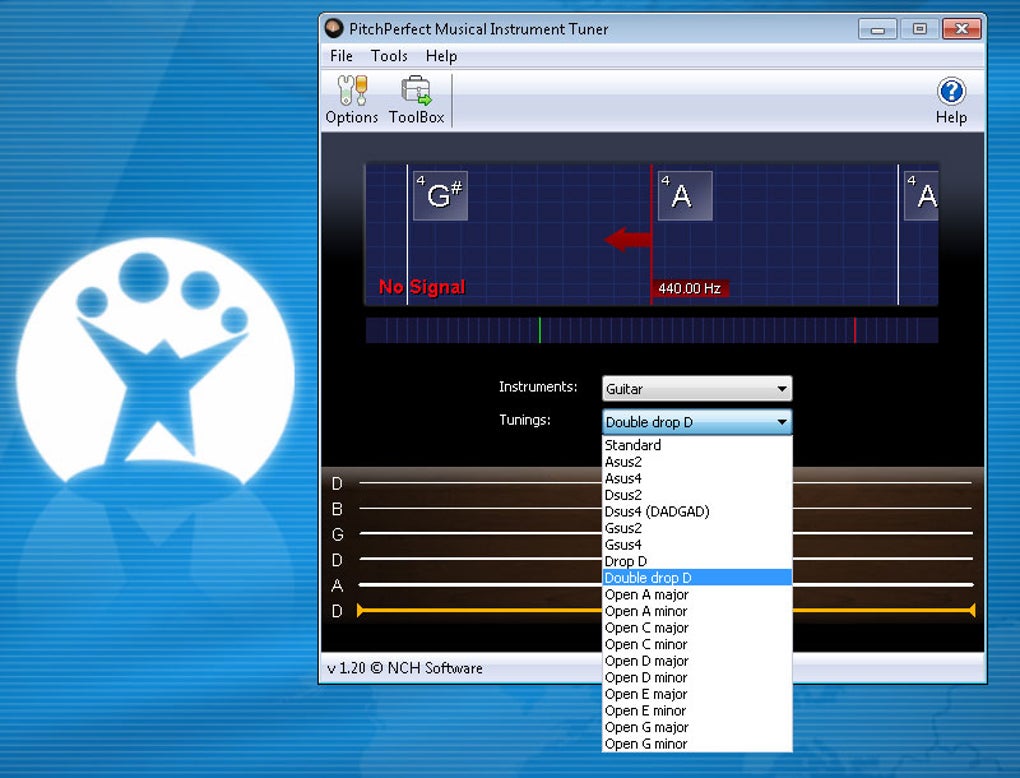Select Standard tuning from the list

[697, 445]
